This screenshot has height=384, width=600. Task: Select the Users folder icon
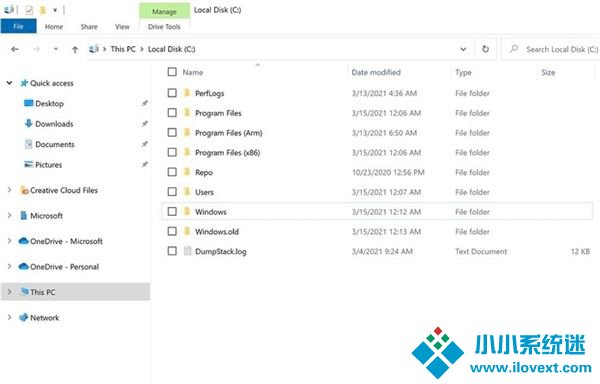(187, 191)
